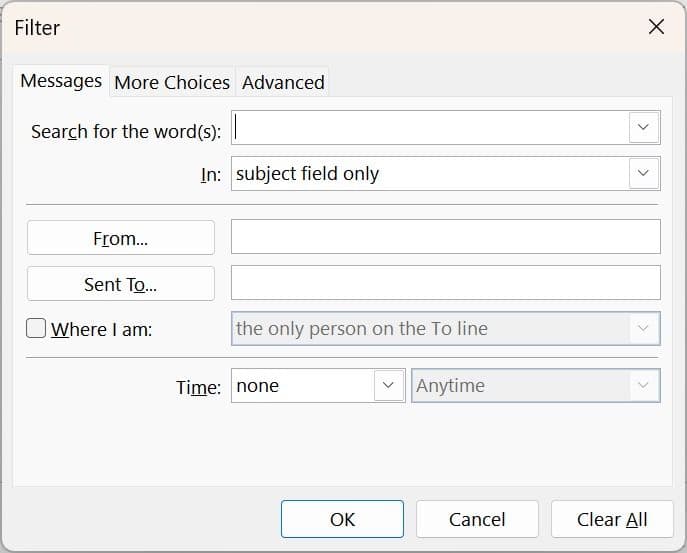Image resolution: width=687 pixels, height=553 pixels.
Task: Click the Search for the word(s) text box
Action: (x=430, y=128)
